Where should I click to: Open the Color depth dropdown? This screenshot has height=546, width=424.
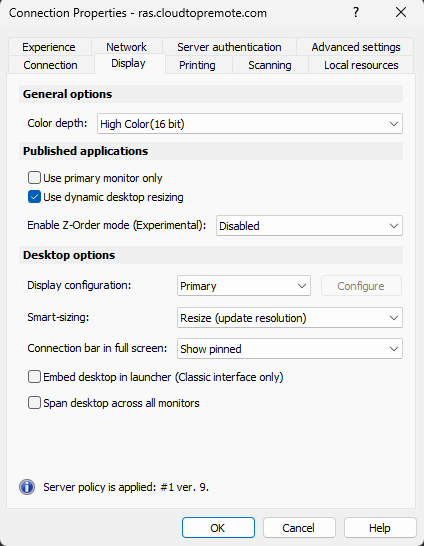click(x=250, y=124)
